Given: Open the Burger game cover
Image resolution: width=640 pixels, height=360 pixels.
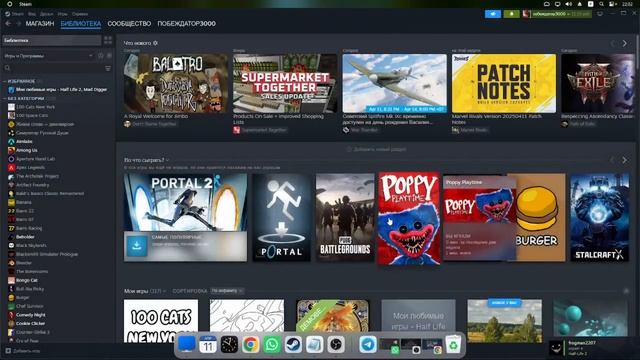Looking at the screenshot, I should click(x=540, y=218).
